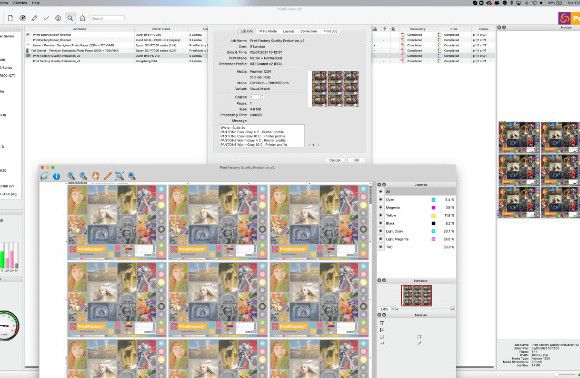Switch to the Layout tab
580x378 pixels.
tap(289, 31)
